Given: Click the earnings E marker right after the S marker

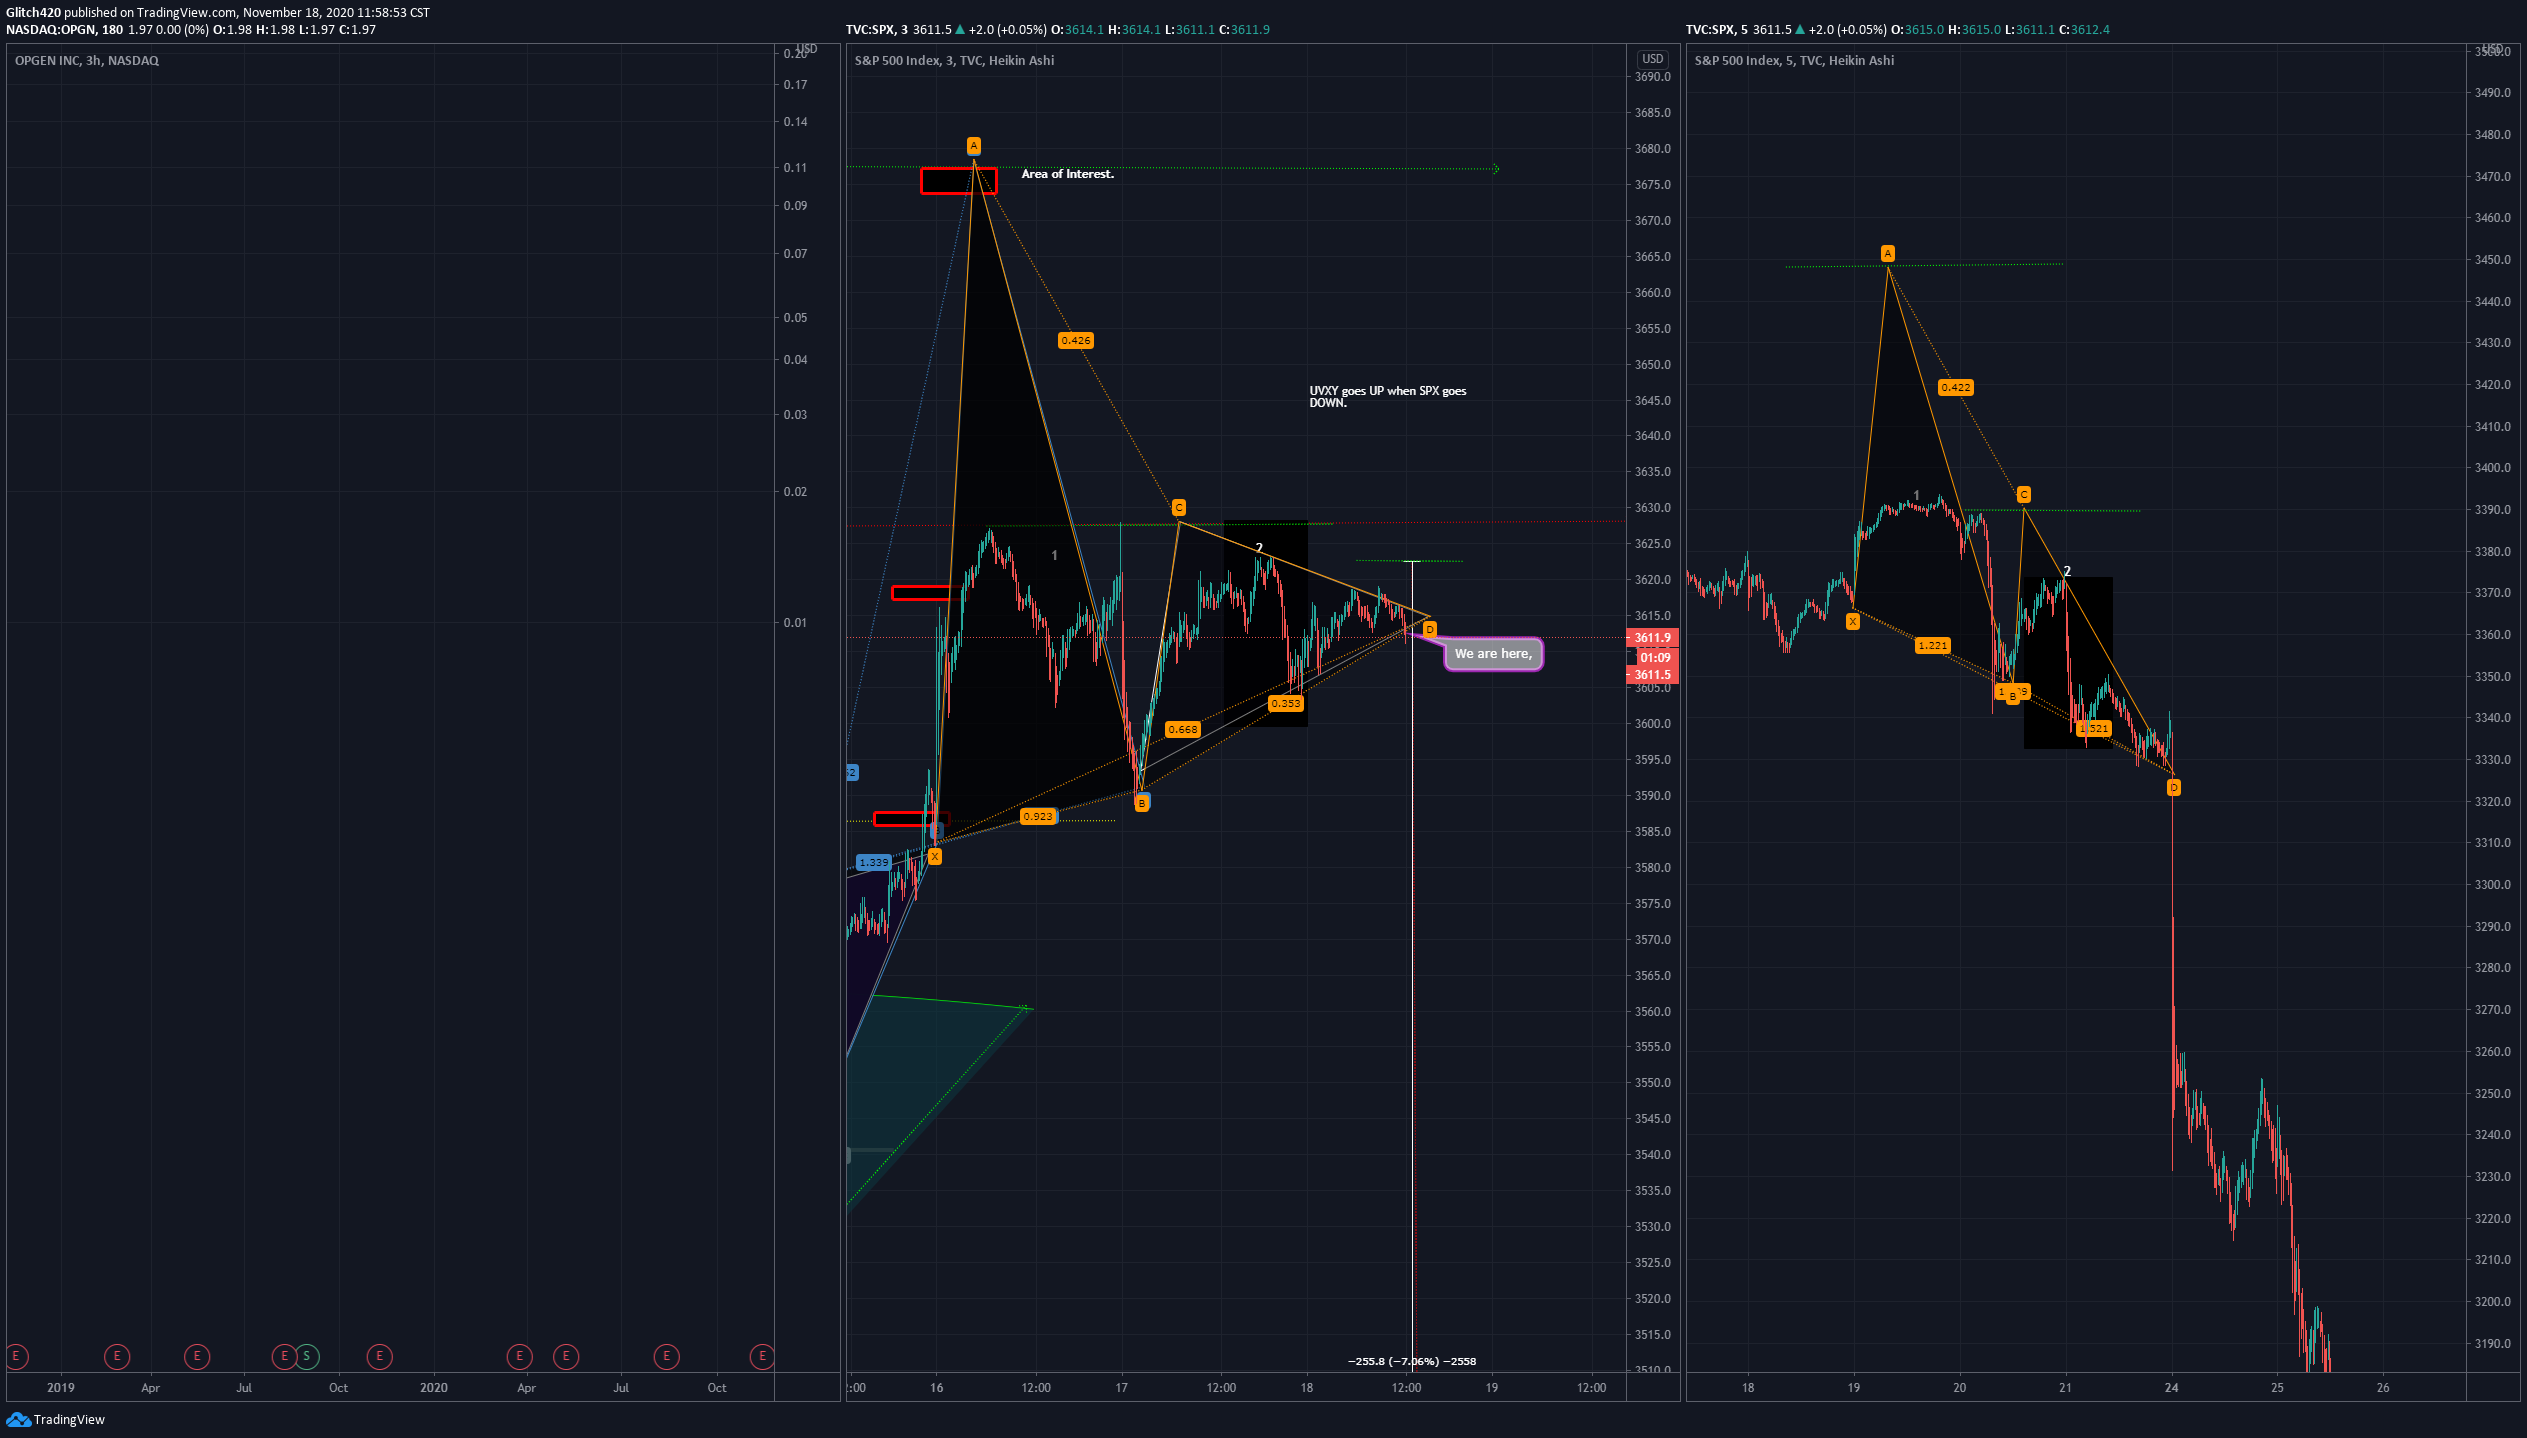Looking at the screenshot, I should click(x=379, y=1356).
